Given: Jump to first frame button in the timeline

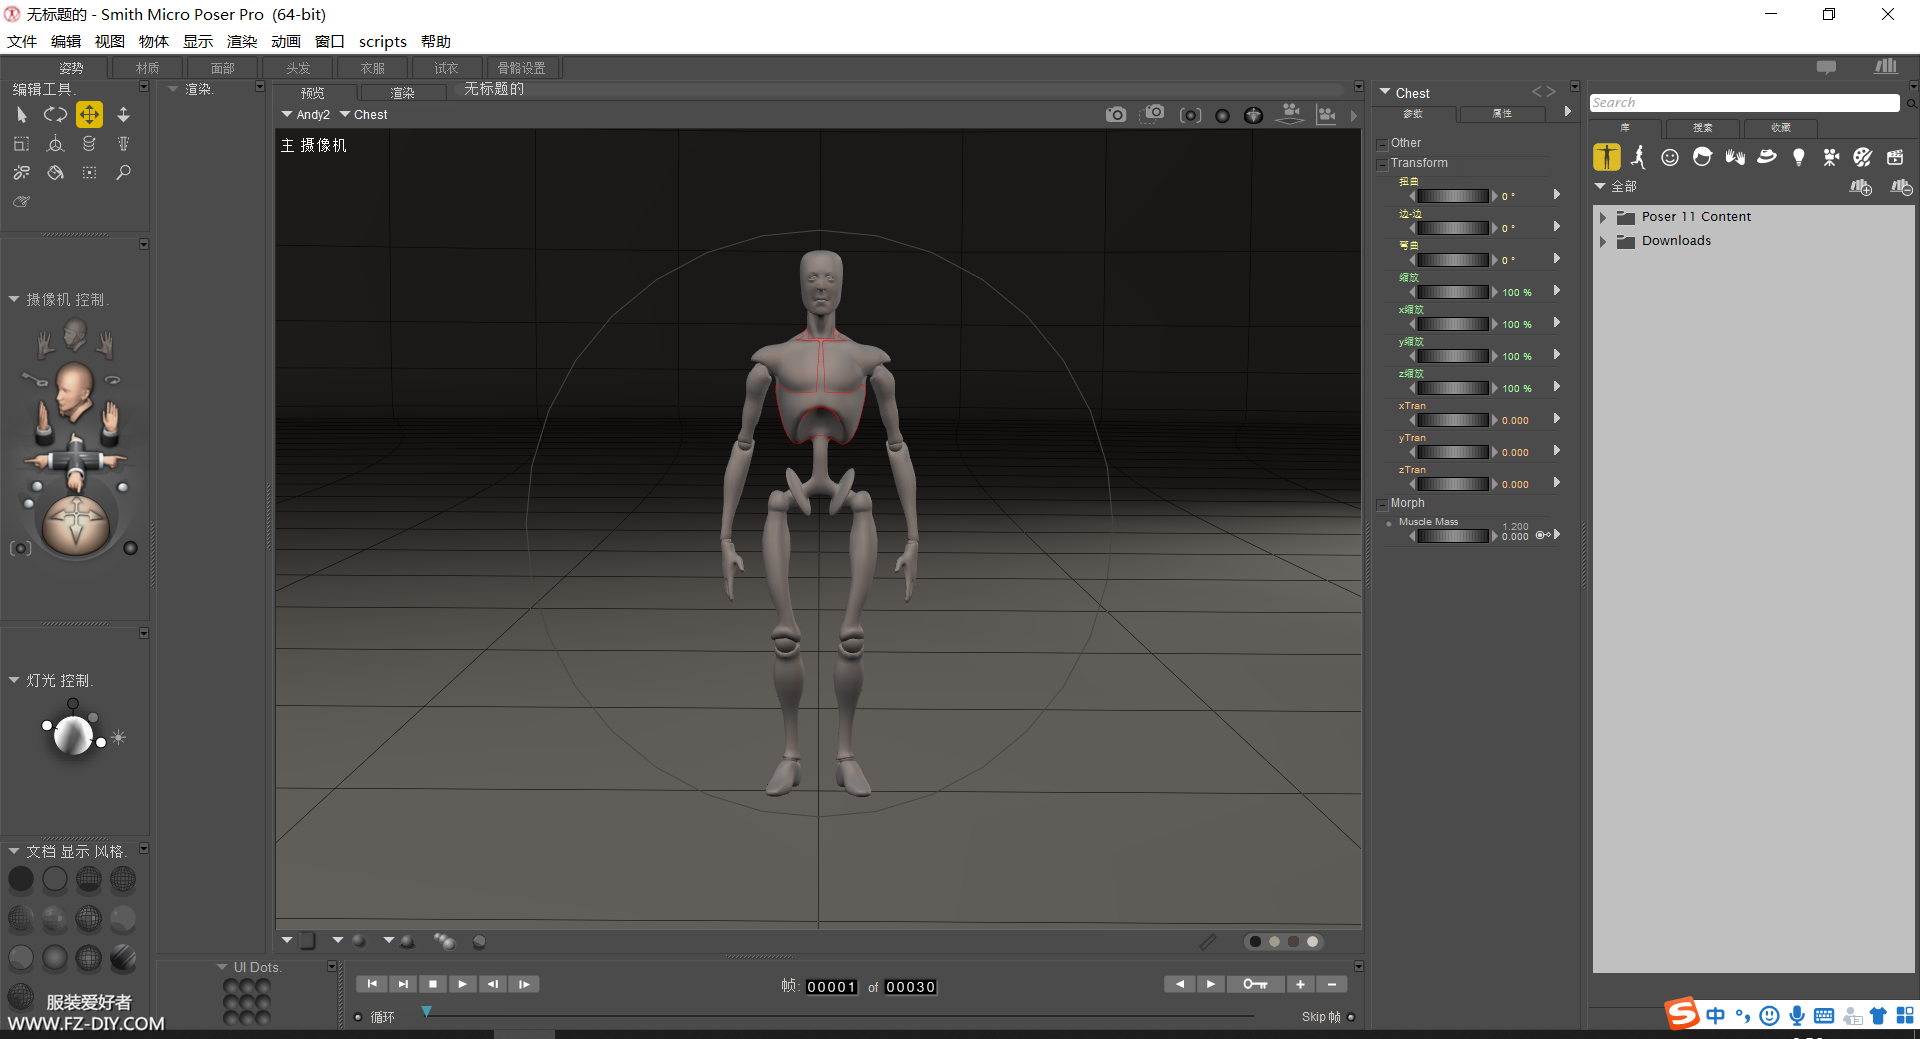Looking at the screenshot, I should pos(371,984).
